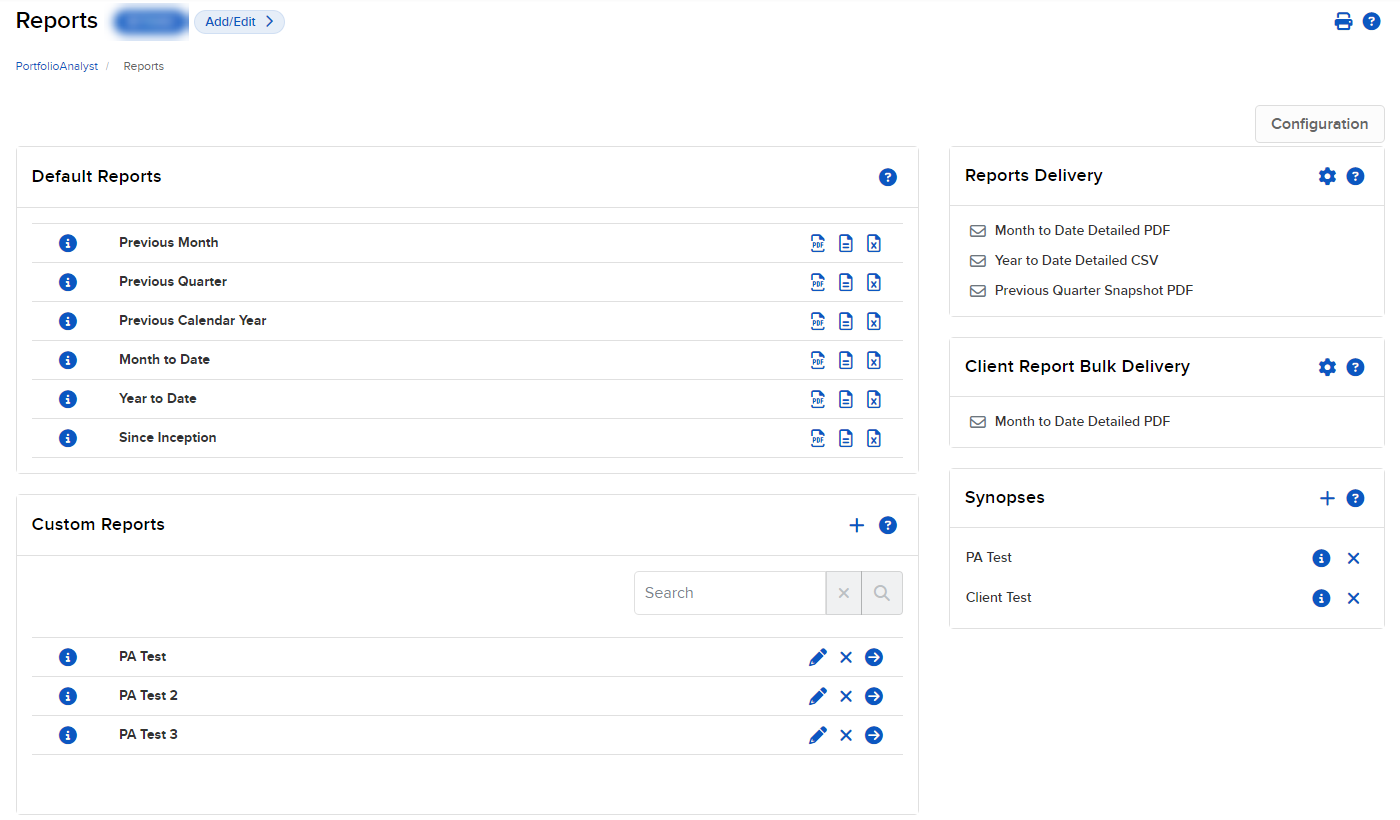
Task: Open the Configuration panel
Action: pyautogui.click(x=1319, y=123)
